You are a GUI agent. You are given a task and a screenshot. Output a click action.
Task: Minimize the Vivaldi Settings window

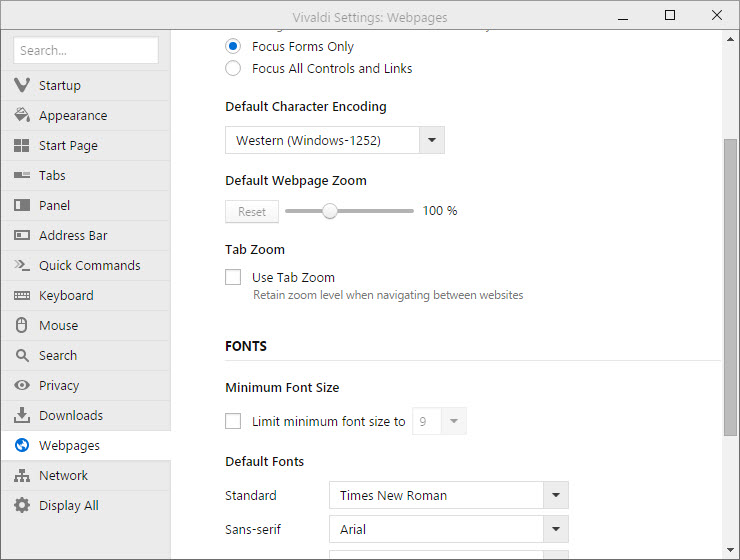tap(623, 18)
